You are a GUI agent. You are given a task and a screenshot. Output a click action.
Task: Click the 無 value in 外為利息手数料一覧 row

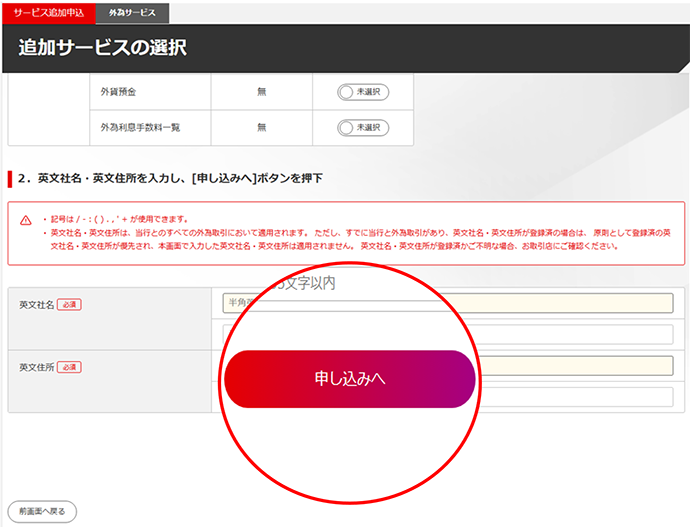coord(262,128)
